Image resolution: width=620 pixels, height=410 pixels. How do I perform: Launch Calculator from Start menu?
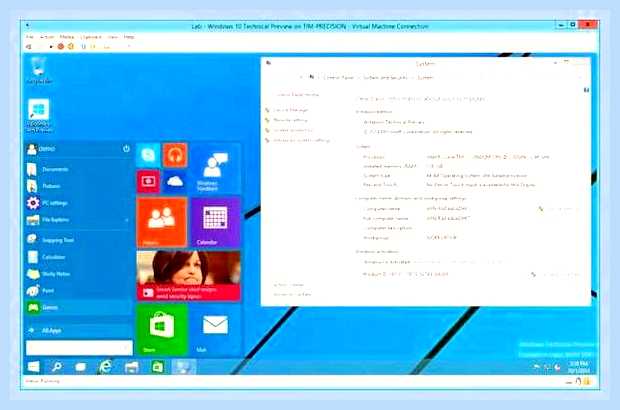[78, 257]
